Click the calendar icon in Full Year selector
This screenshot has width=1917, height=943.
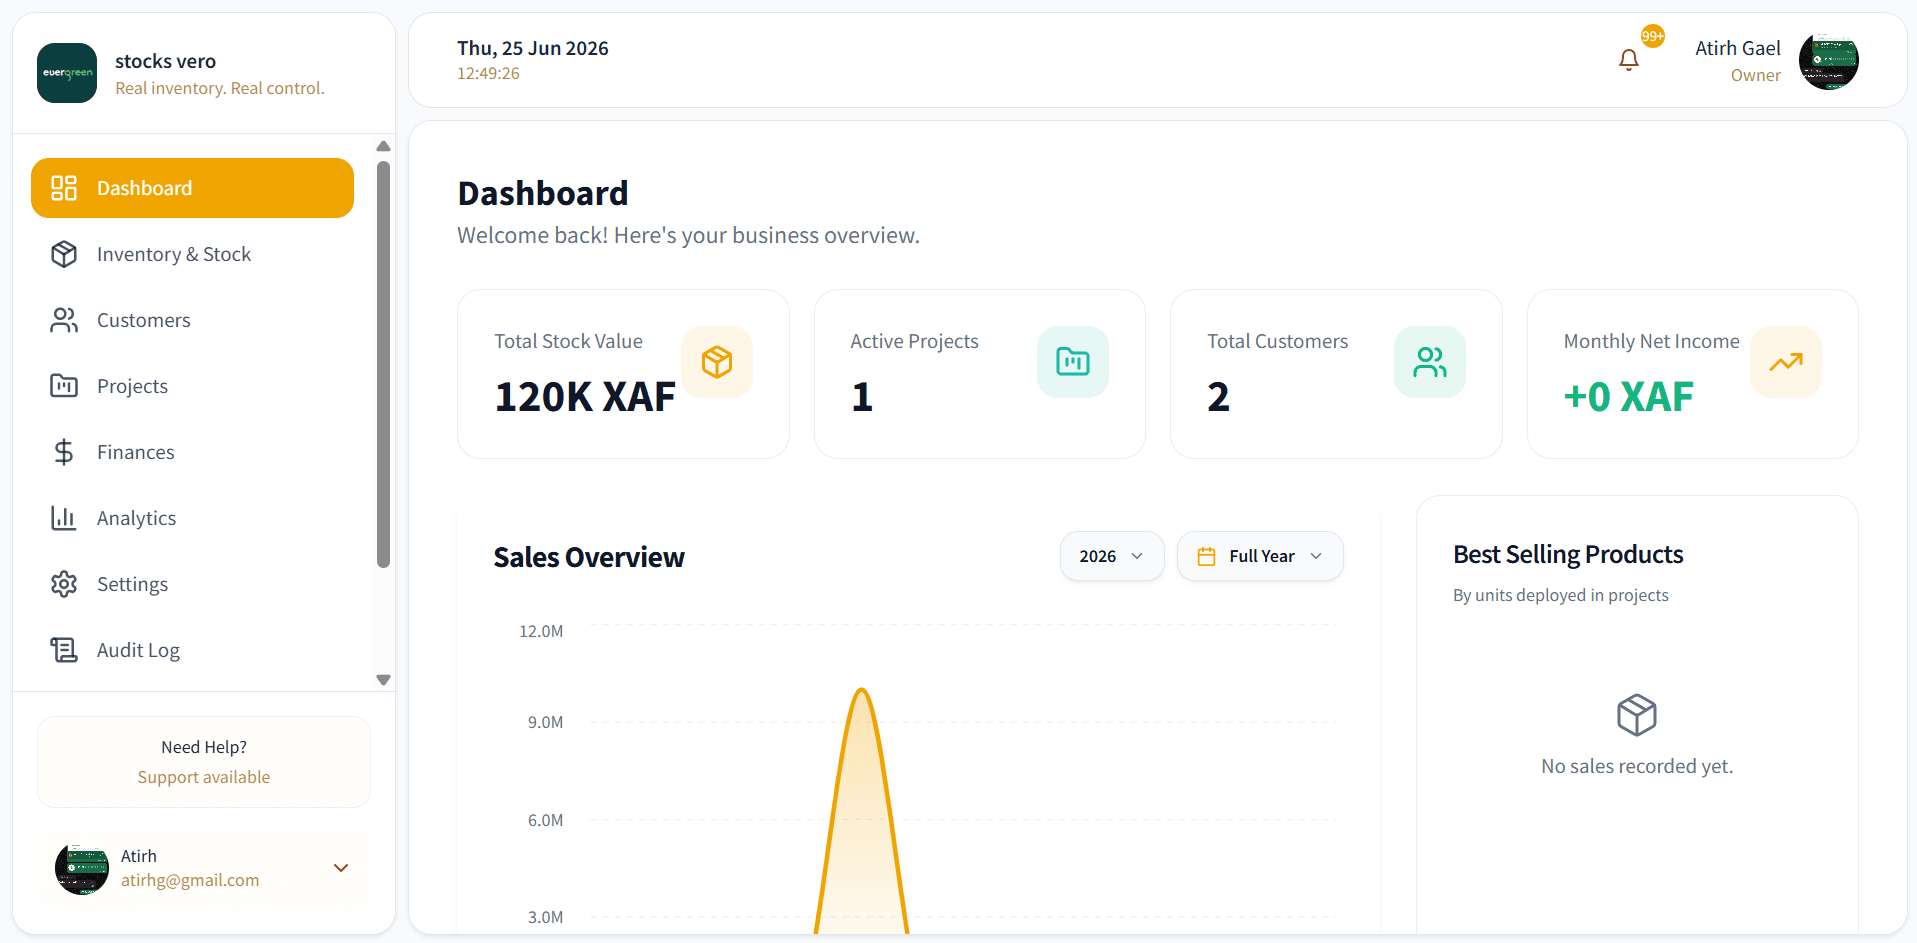(1207, 557)
